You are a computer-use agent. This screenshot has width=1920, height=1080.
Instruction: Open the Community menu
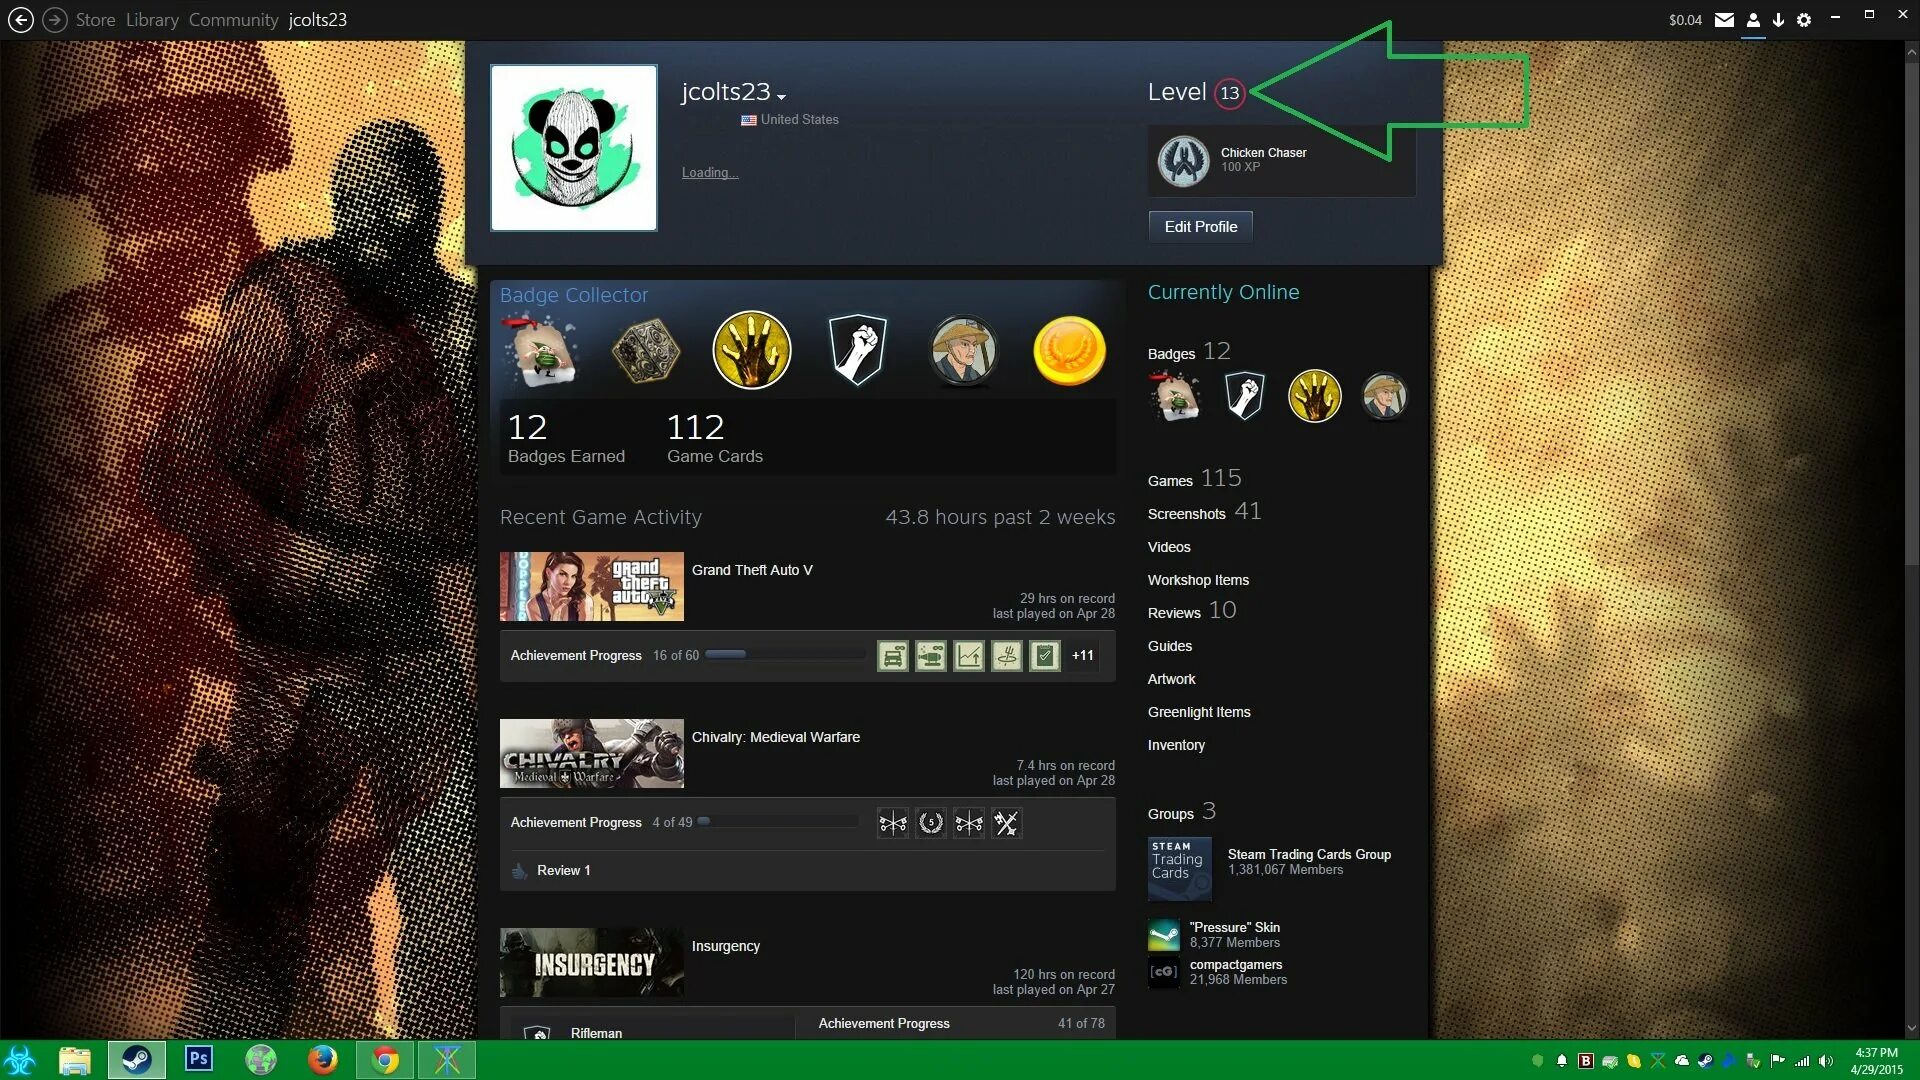pos(233,20)
